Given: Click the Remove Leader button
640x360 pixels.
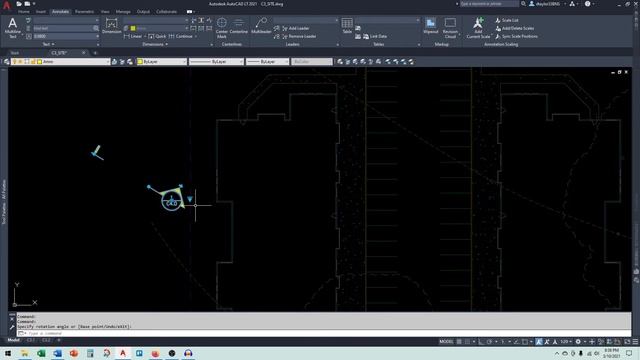Looking at the screenshot, I should pyautogui.click(x=298, y=36).
